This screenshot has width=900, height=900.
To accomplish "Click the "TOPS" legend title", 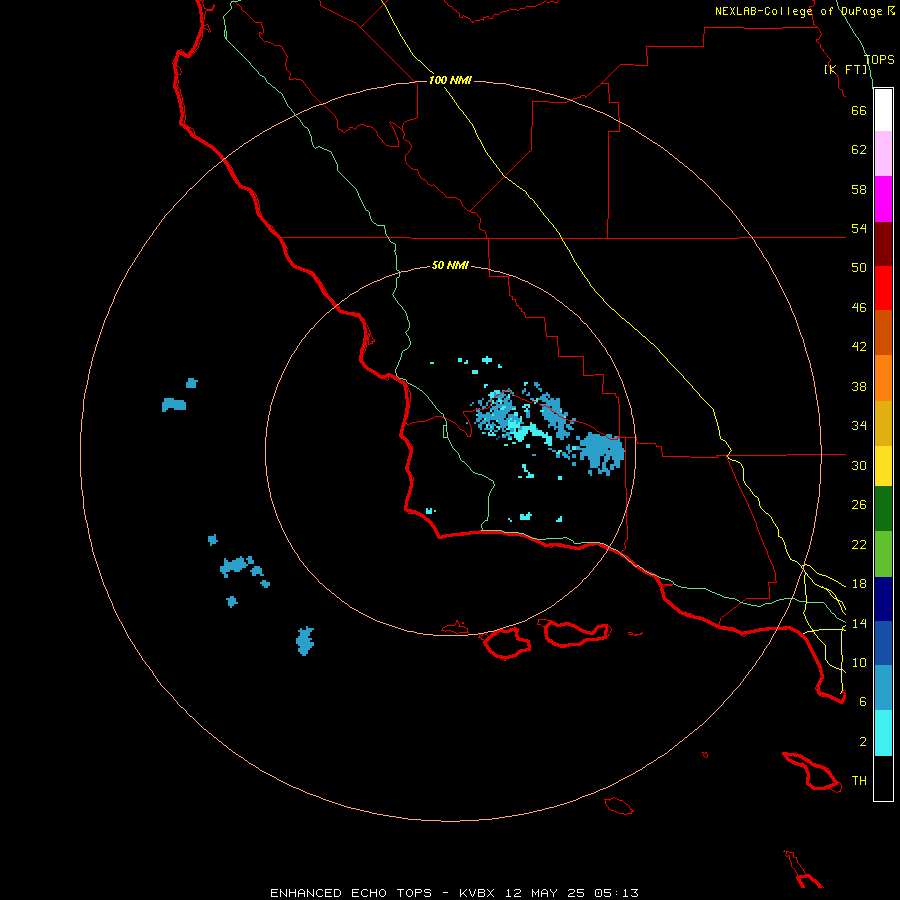I will point(879,60).
